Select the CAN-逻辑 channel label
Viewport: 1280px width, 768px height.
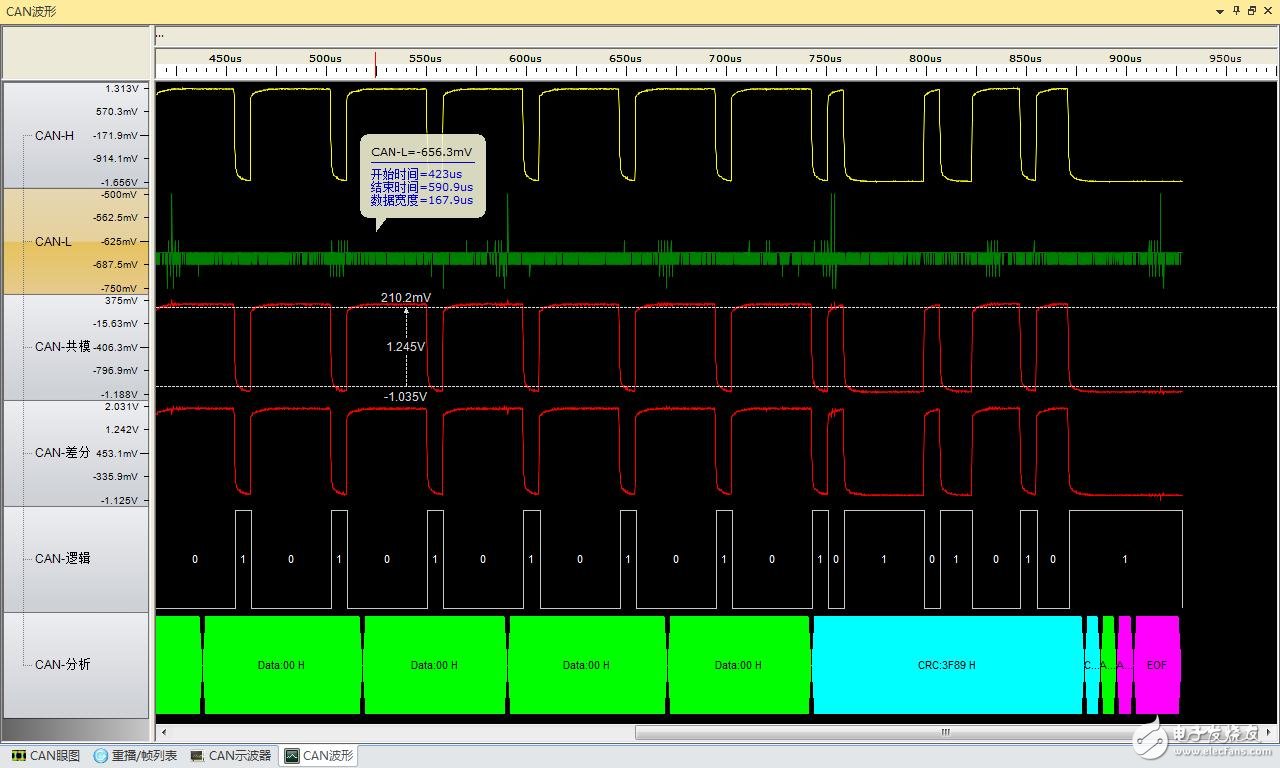click(62, 558)
